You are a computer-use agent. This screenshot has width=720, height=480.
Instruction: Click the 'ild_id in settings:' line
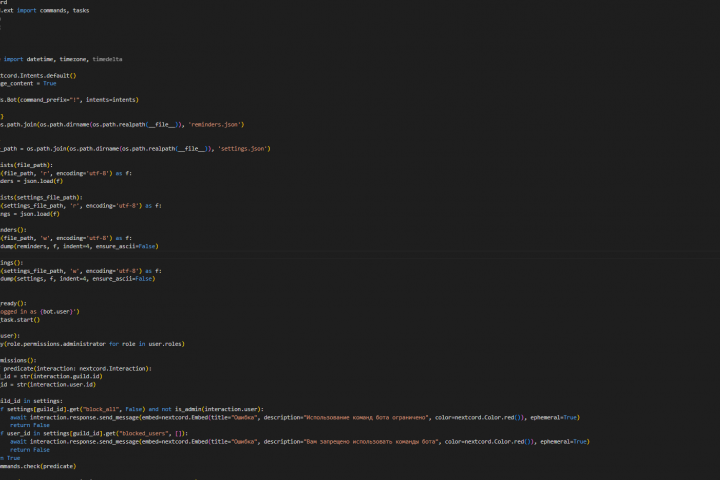(x=31, y=401)
